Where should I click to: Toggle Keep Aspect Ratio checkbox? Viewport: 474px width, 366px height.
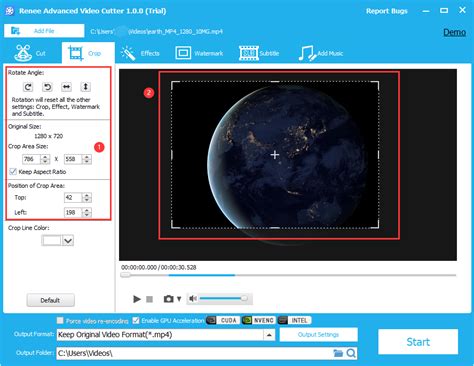pyautogui.click(x=13, y=172)
